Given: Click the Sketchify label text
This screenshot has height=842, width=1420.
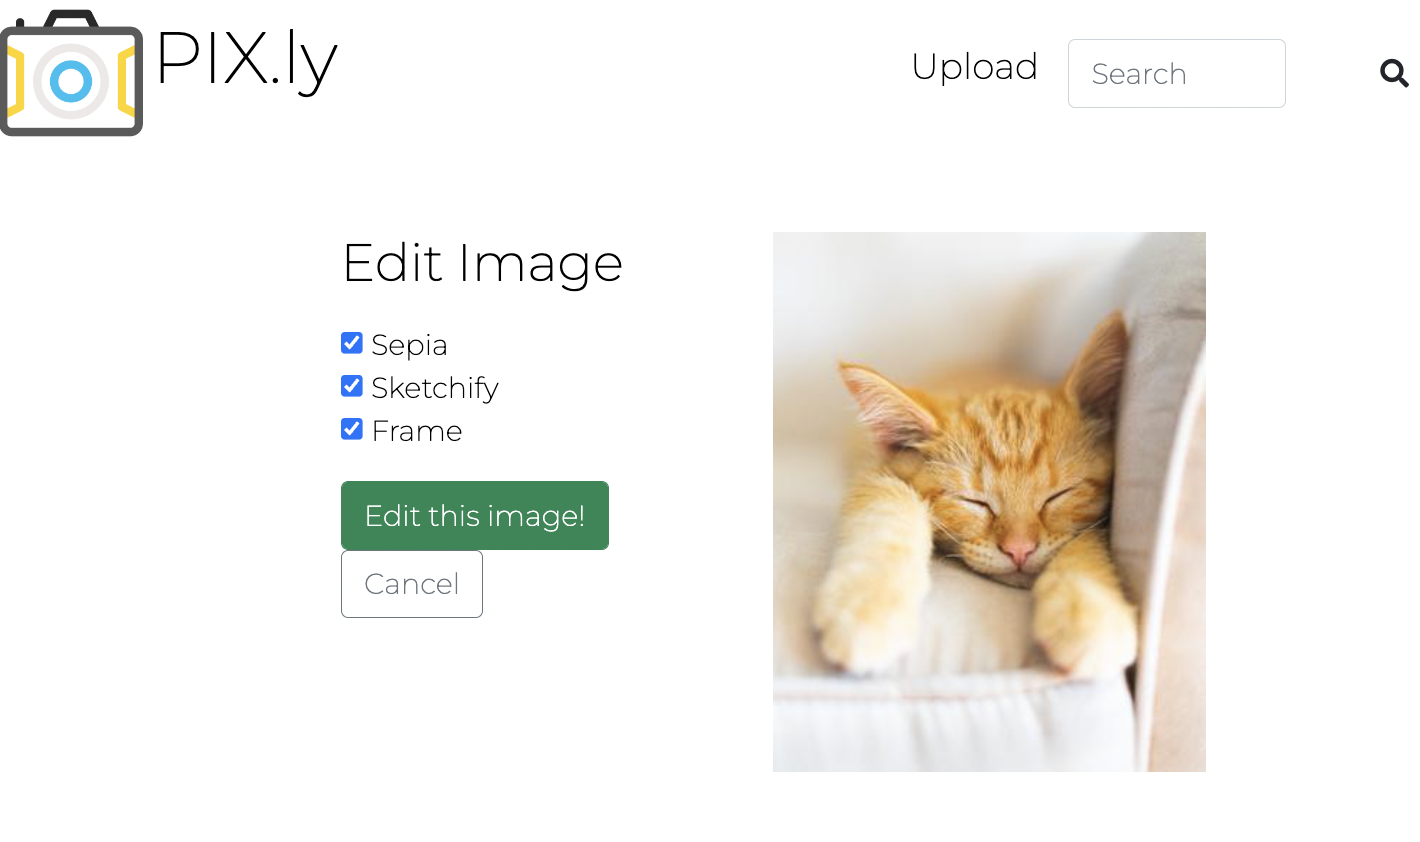Looking at the screenshot, I should tap(434, 387).
